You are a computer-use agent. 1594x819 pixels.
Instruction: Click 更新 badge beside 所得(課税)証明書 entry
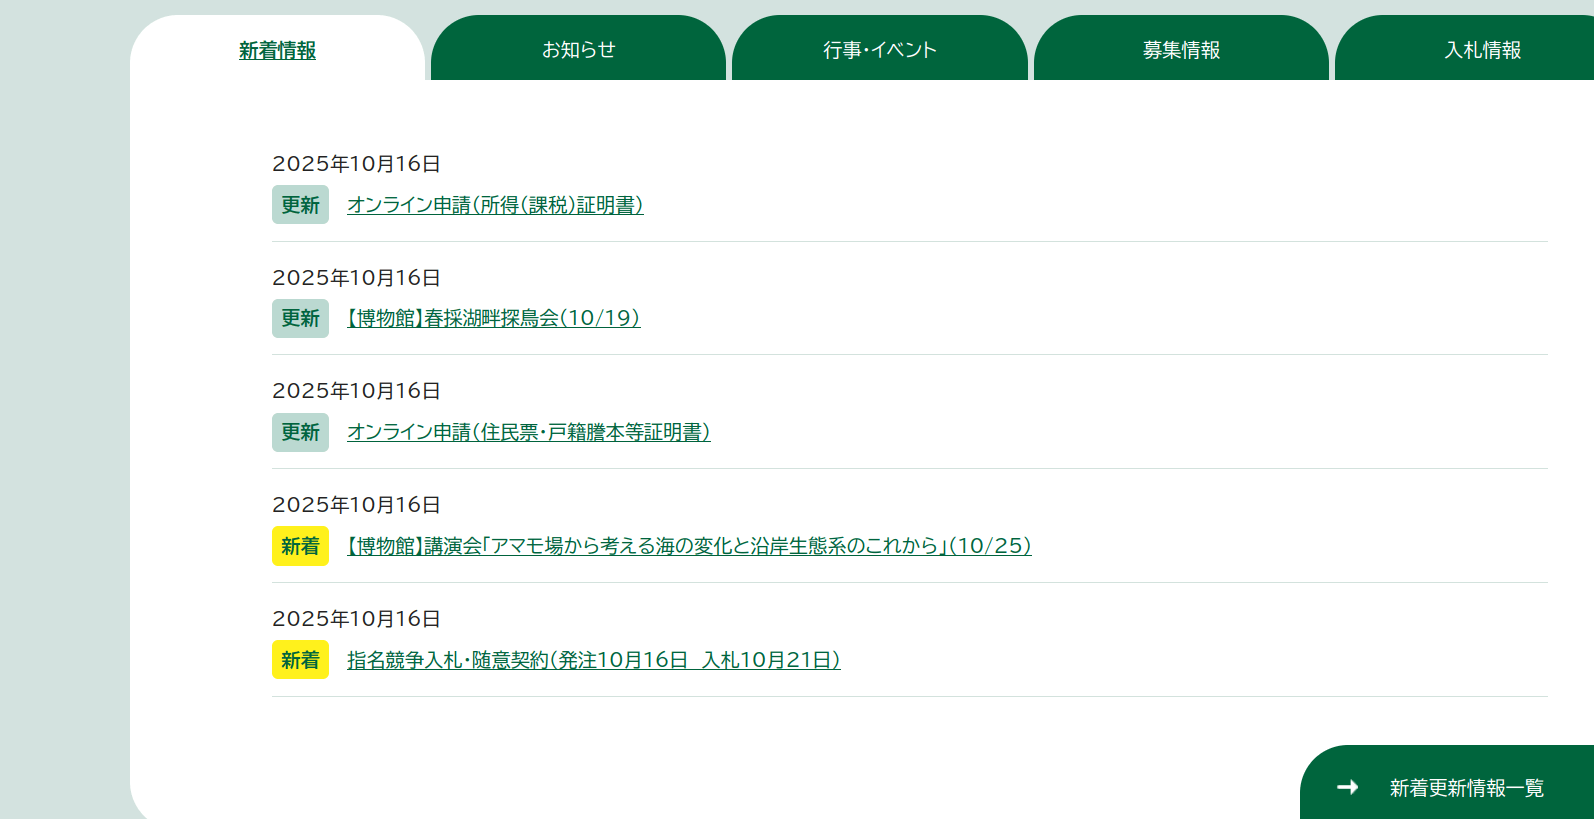(300, 205)
